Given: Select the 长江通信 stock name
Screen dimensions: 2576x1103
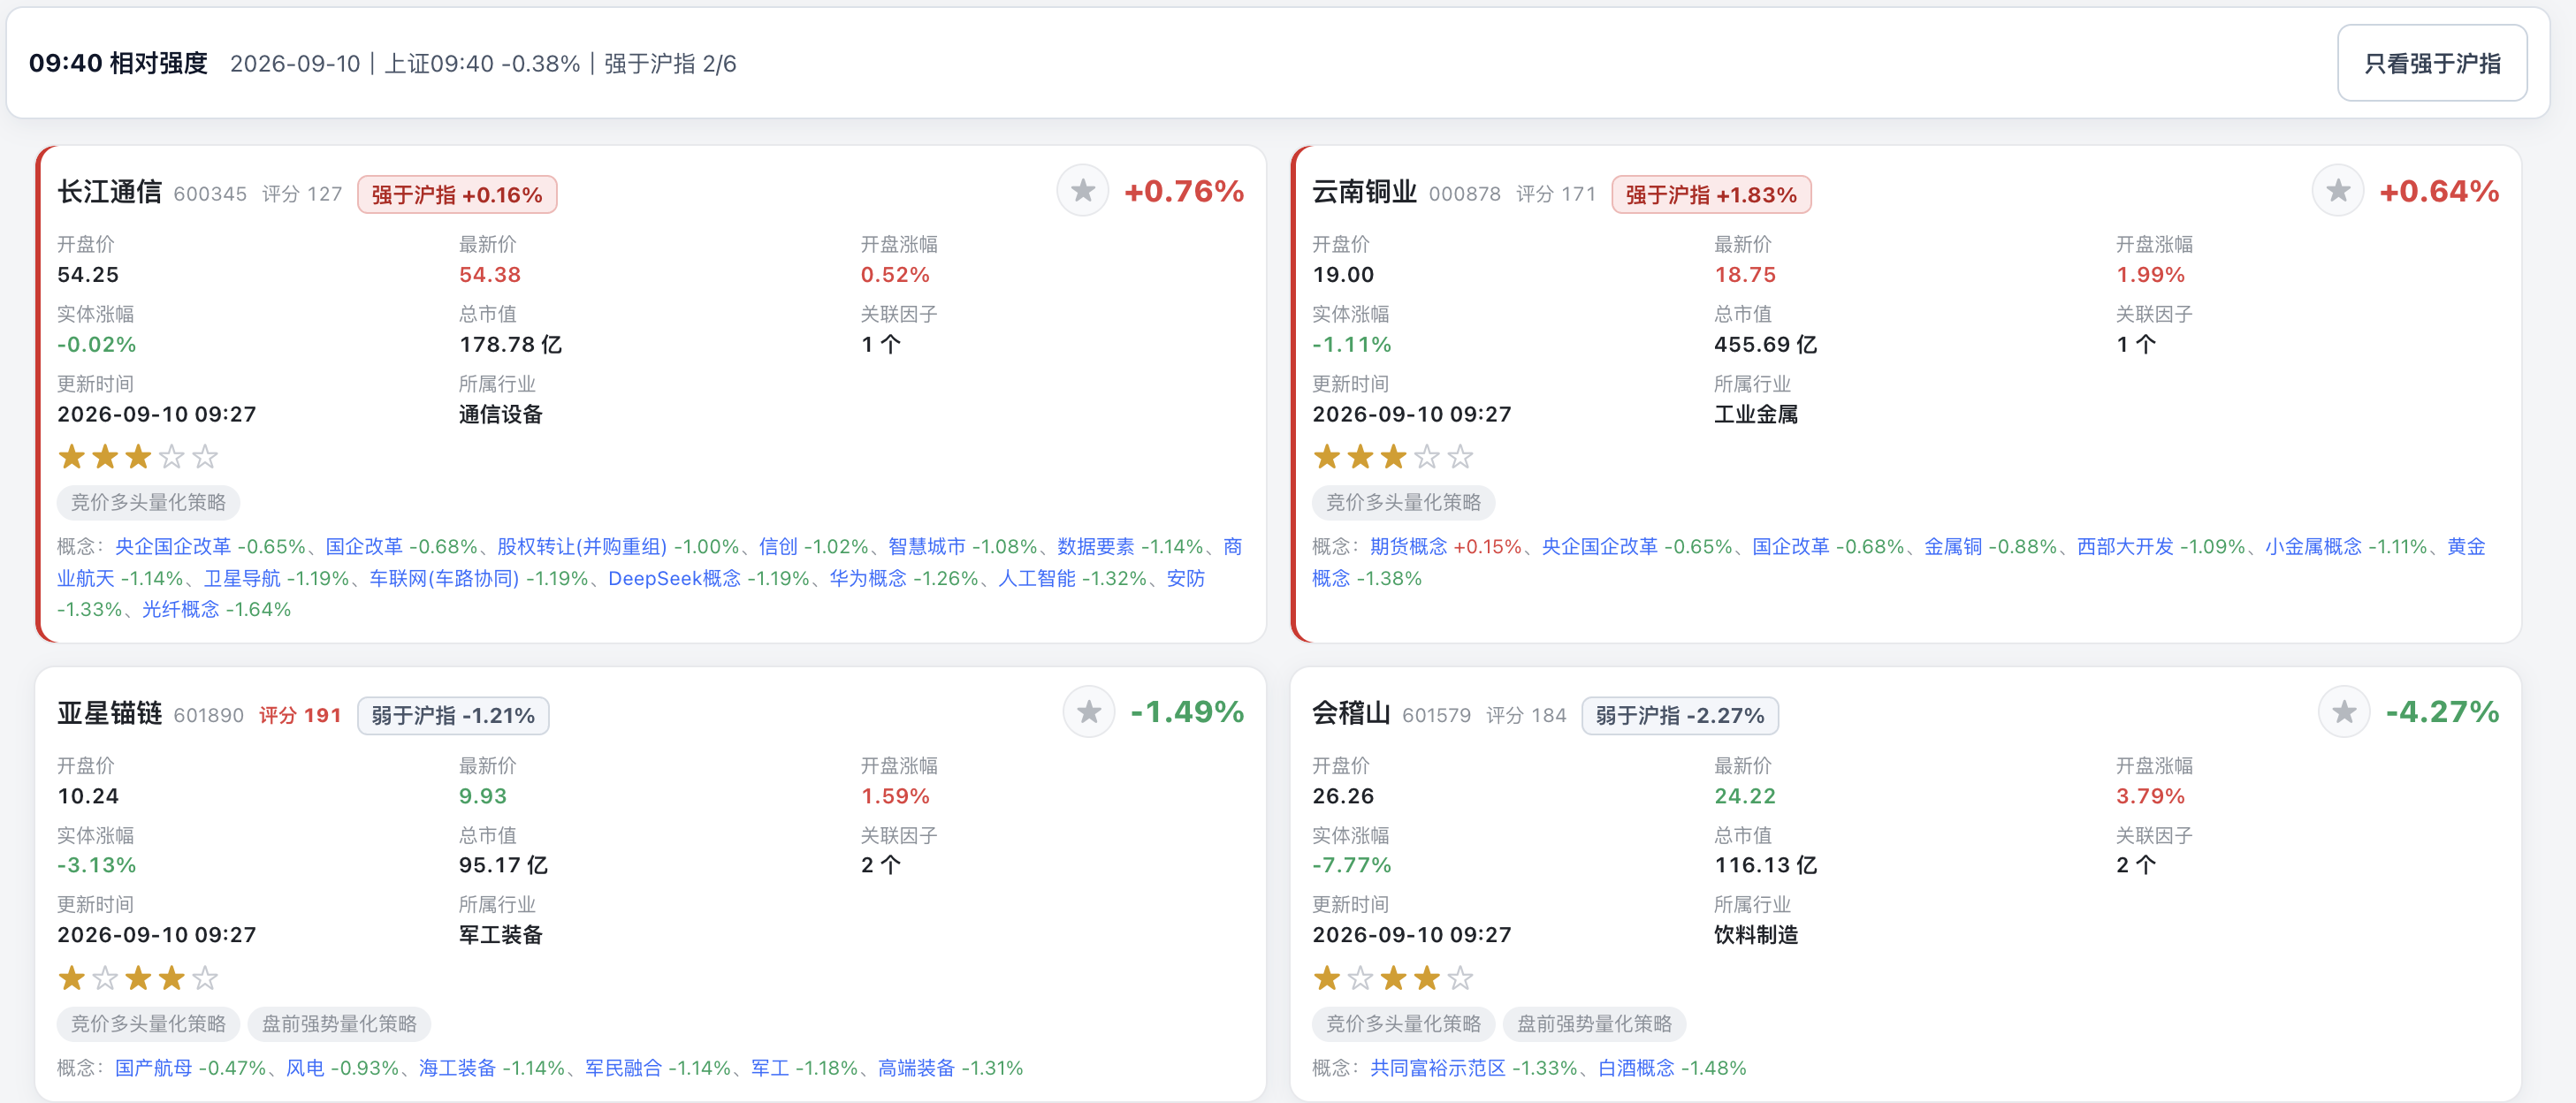Looking at the screenshot, I should pos(109,191).
